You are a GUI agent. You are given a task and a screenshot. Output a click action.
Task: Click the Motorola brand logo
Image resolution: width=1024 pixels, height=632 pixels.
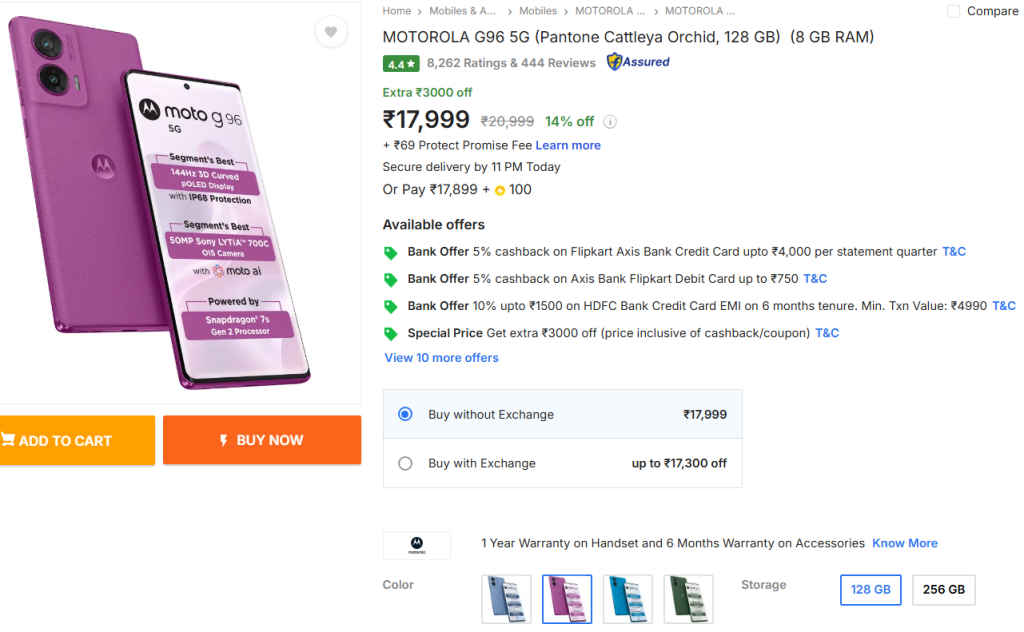pyautogui.click(x=416, y=544)
